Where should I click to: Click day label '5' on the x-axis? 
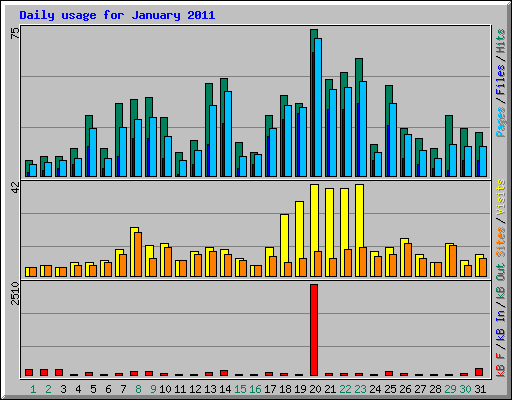coord(93,389)
